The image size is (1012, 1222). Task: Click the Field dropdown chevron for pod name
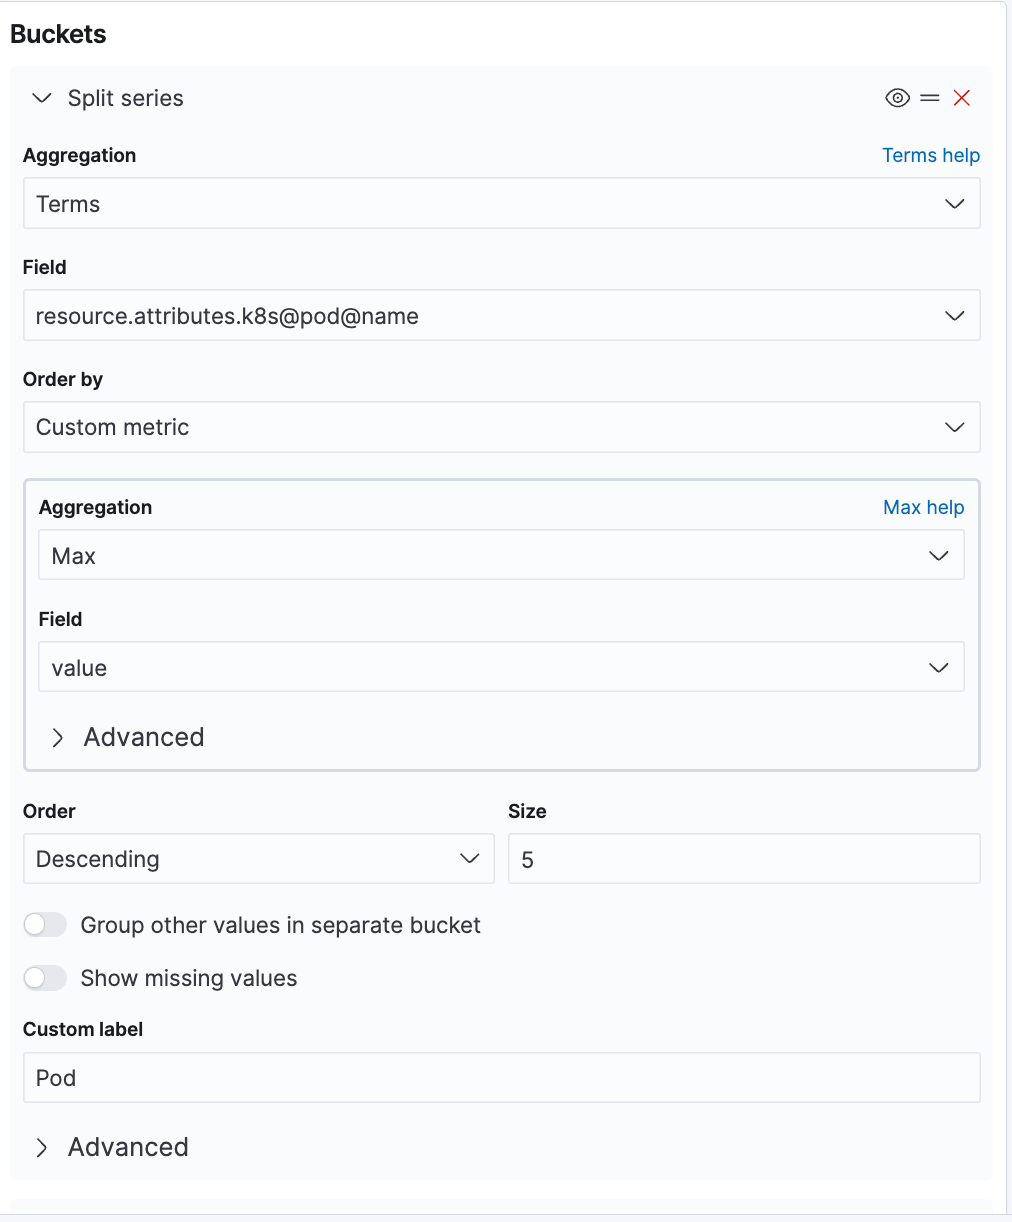coord(956,315)
